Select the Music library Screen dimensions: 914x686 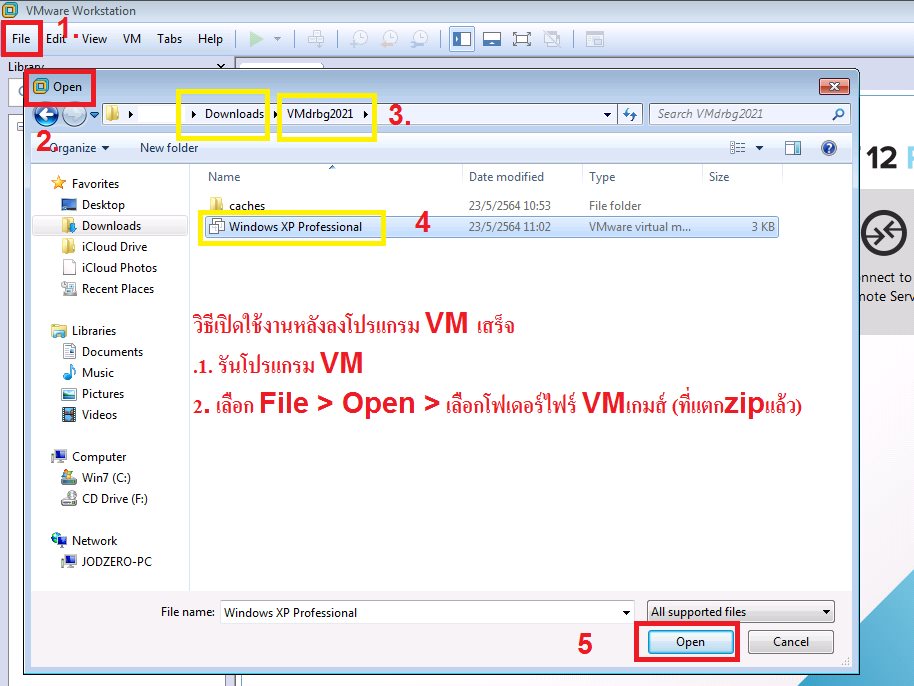[x=97, y=372]
